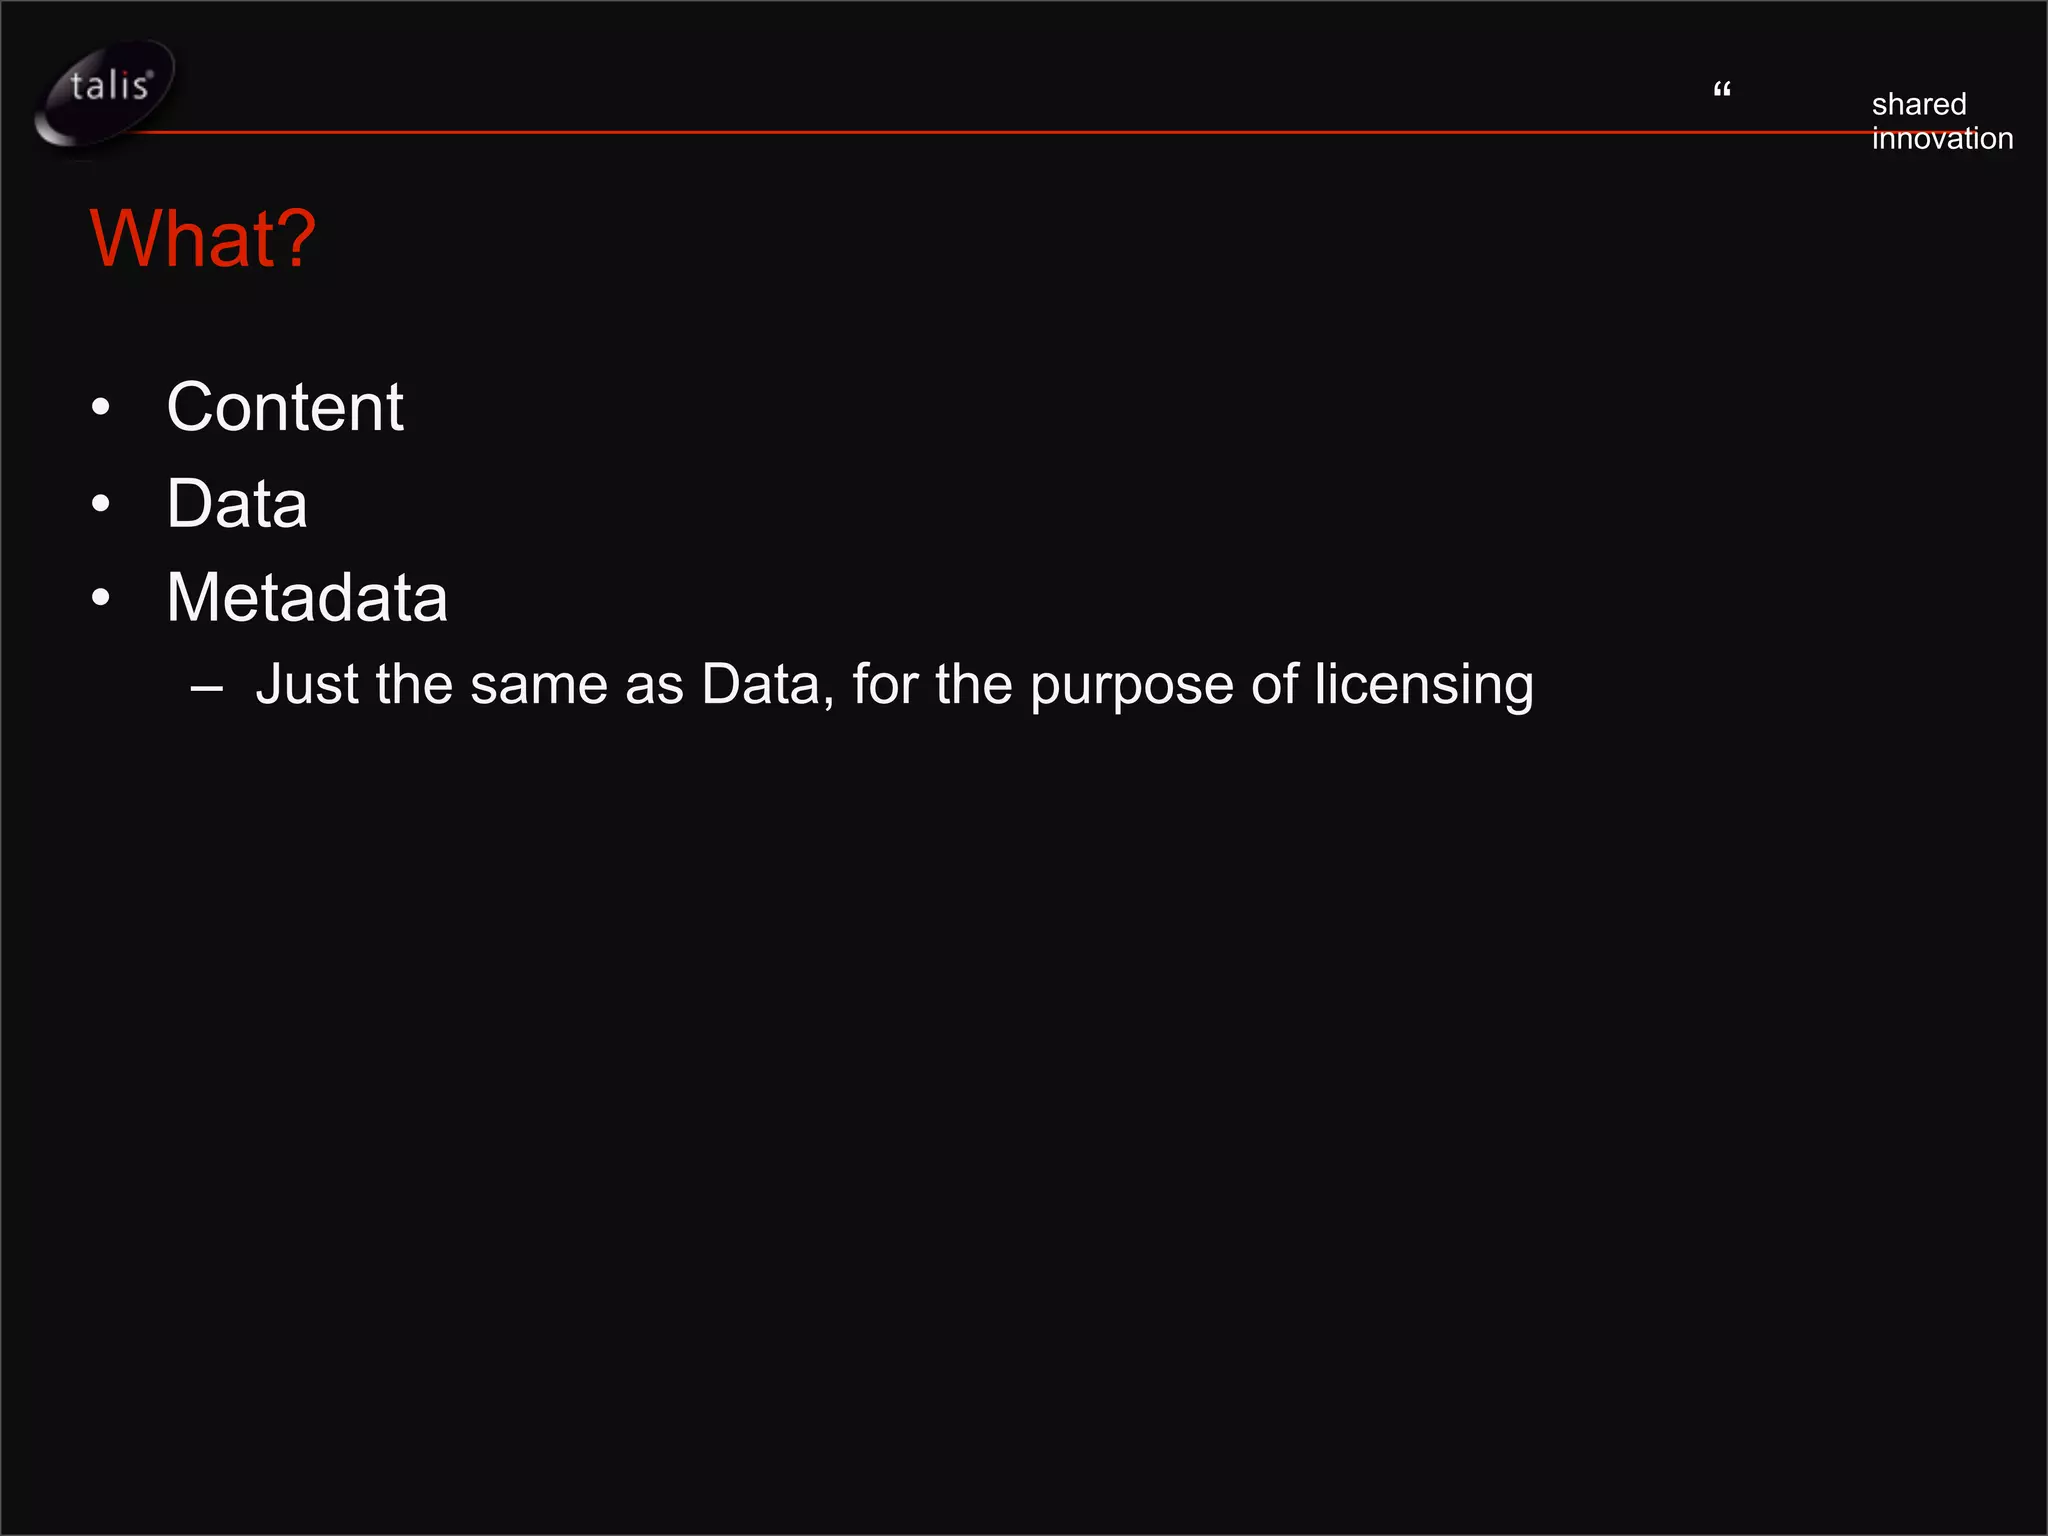
Task: Click the opening quotation mark icon
Action: tap(1722, 90)
